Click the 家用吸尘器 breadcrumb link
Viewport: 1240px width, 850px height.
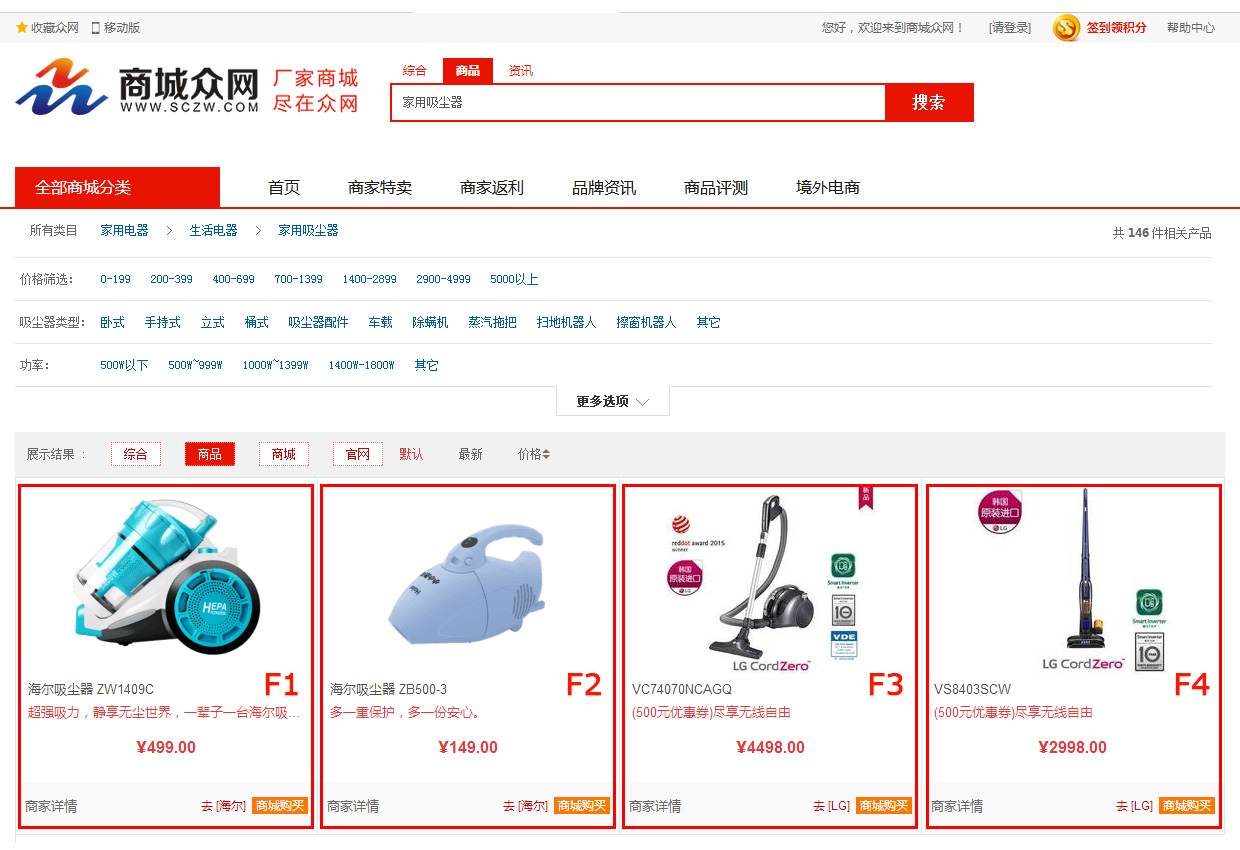[x=308, y=230]
